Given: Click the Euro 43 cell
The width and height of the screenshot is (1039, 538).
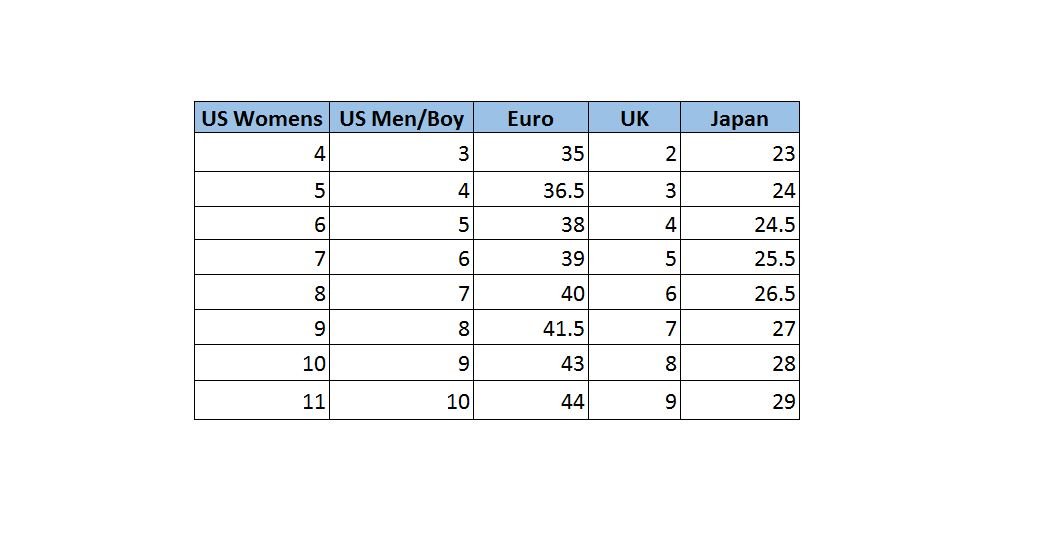Looking at the screenshot, I should pos(531,363).
